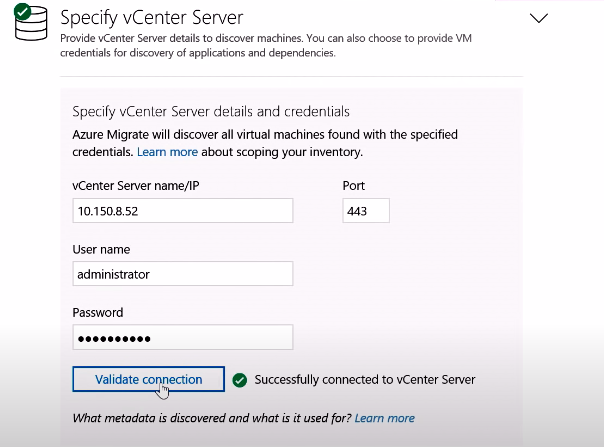Click the 'User name' label
Image resolution: width=604 pixels, height=447 pixels.
click(x=101, y=249)
